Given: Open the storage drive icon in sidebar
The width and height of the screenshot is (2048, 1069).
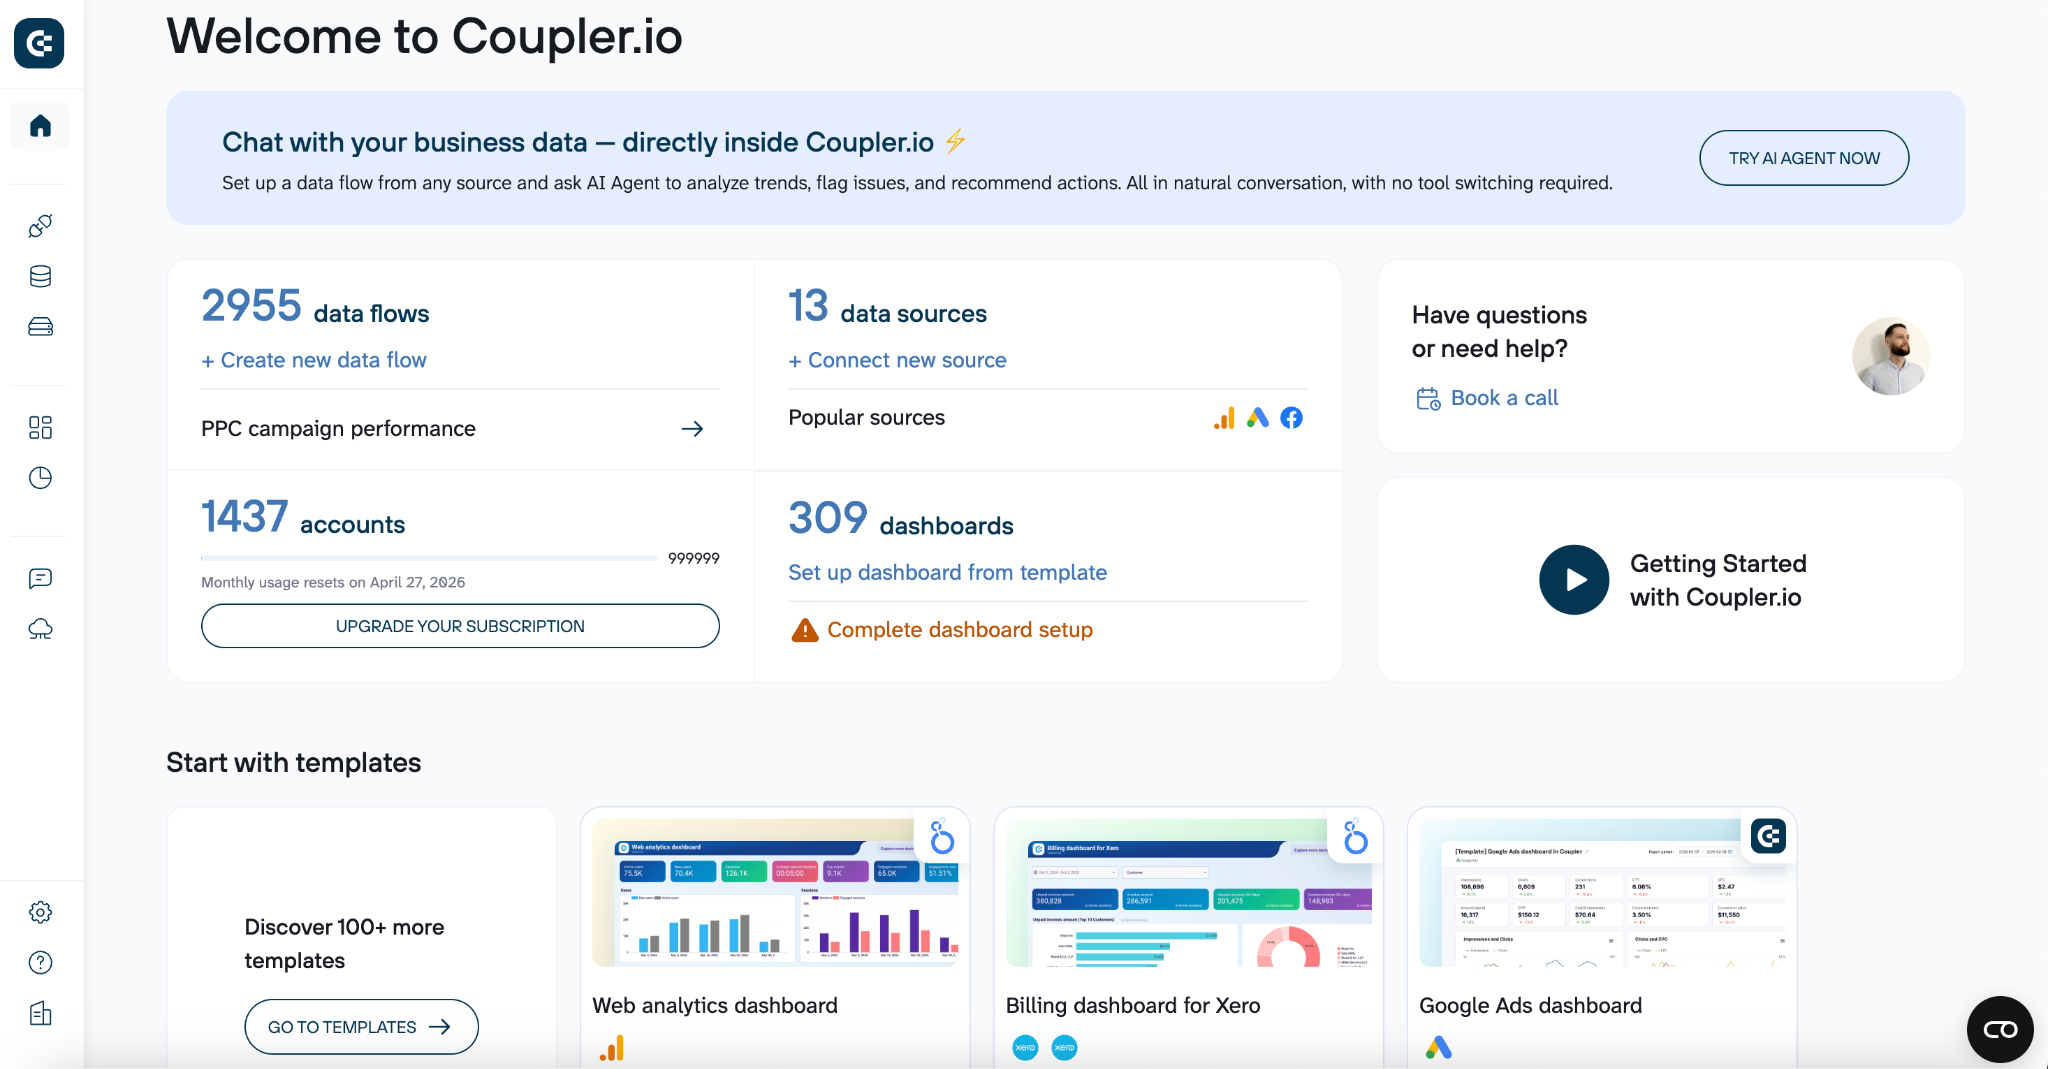Looking at the screenshot, I should (x=40, y=327).
